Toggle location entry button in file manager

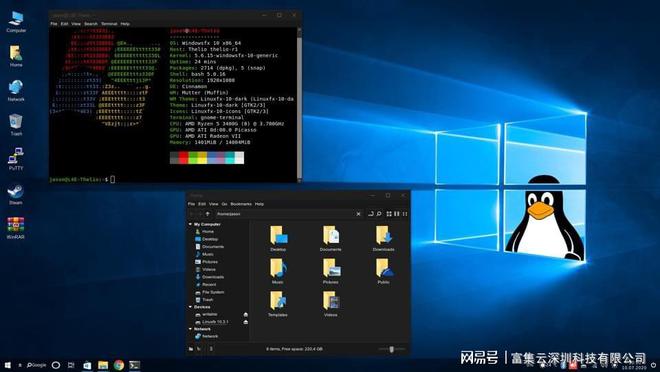pyautogui.click(x=371, y=214)
